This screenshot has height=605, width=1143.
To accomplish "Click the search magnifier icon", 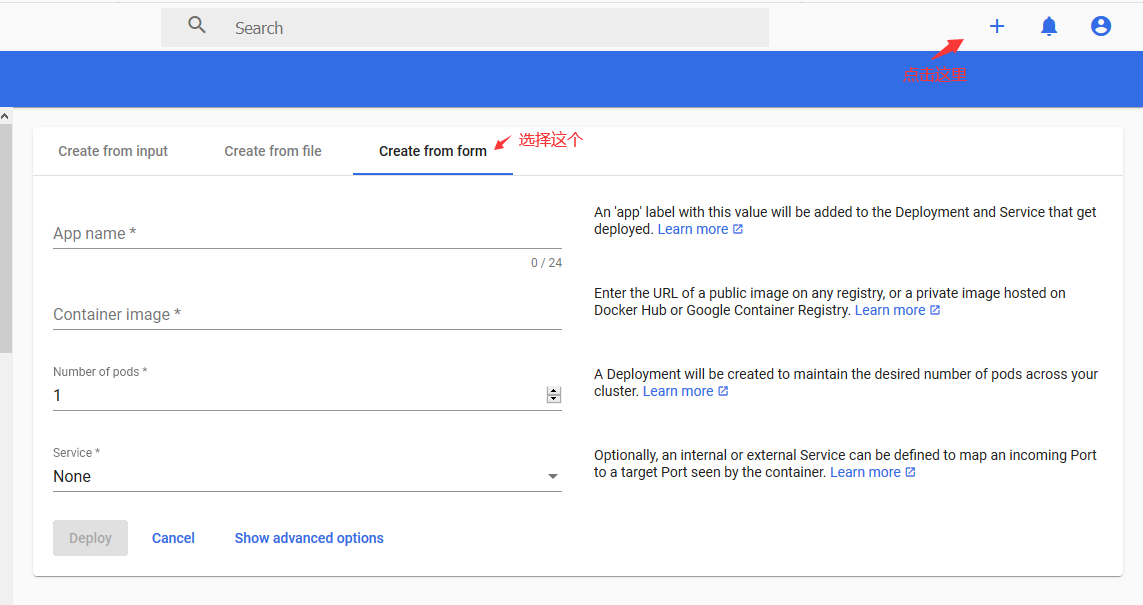I will [x=197, y=27].
